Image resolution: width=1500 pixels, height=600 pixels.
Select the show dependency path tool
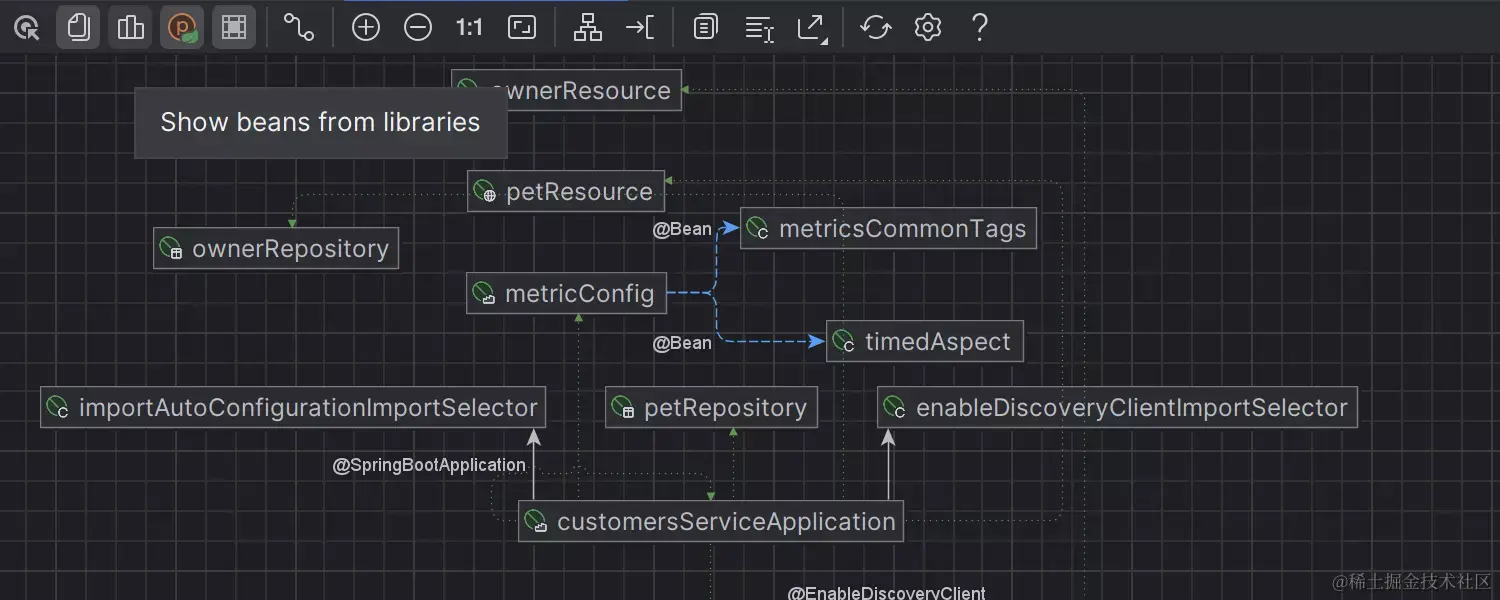point(298,27)
